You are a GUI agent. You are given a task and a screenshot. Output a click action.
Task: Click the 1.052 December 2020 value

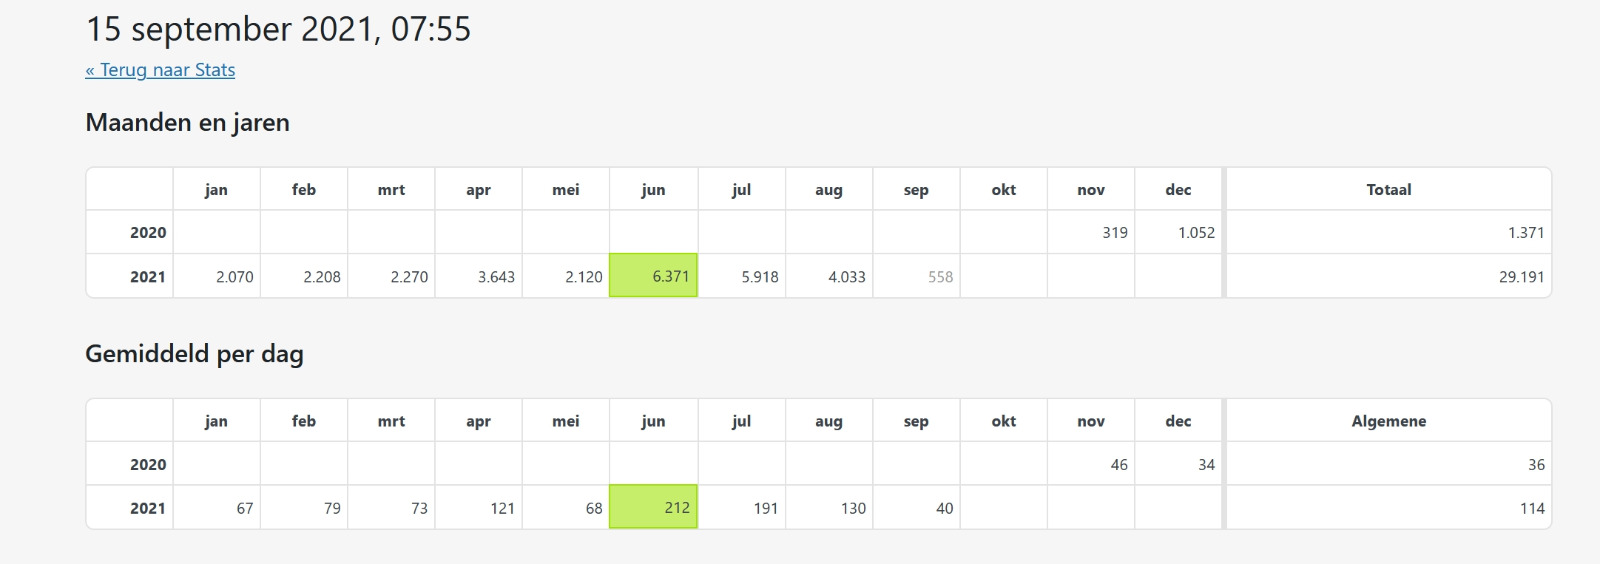1196,233
